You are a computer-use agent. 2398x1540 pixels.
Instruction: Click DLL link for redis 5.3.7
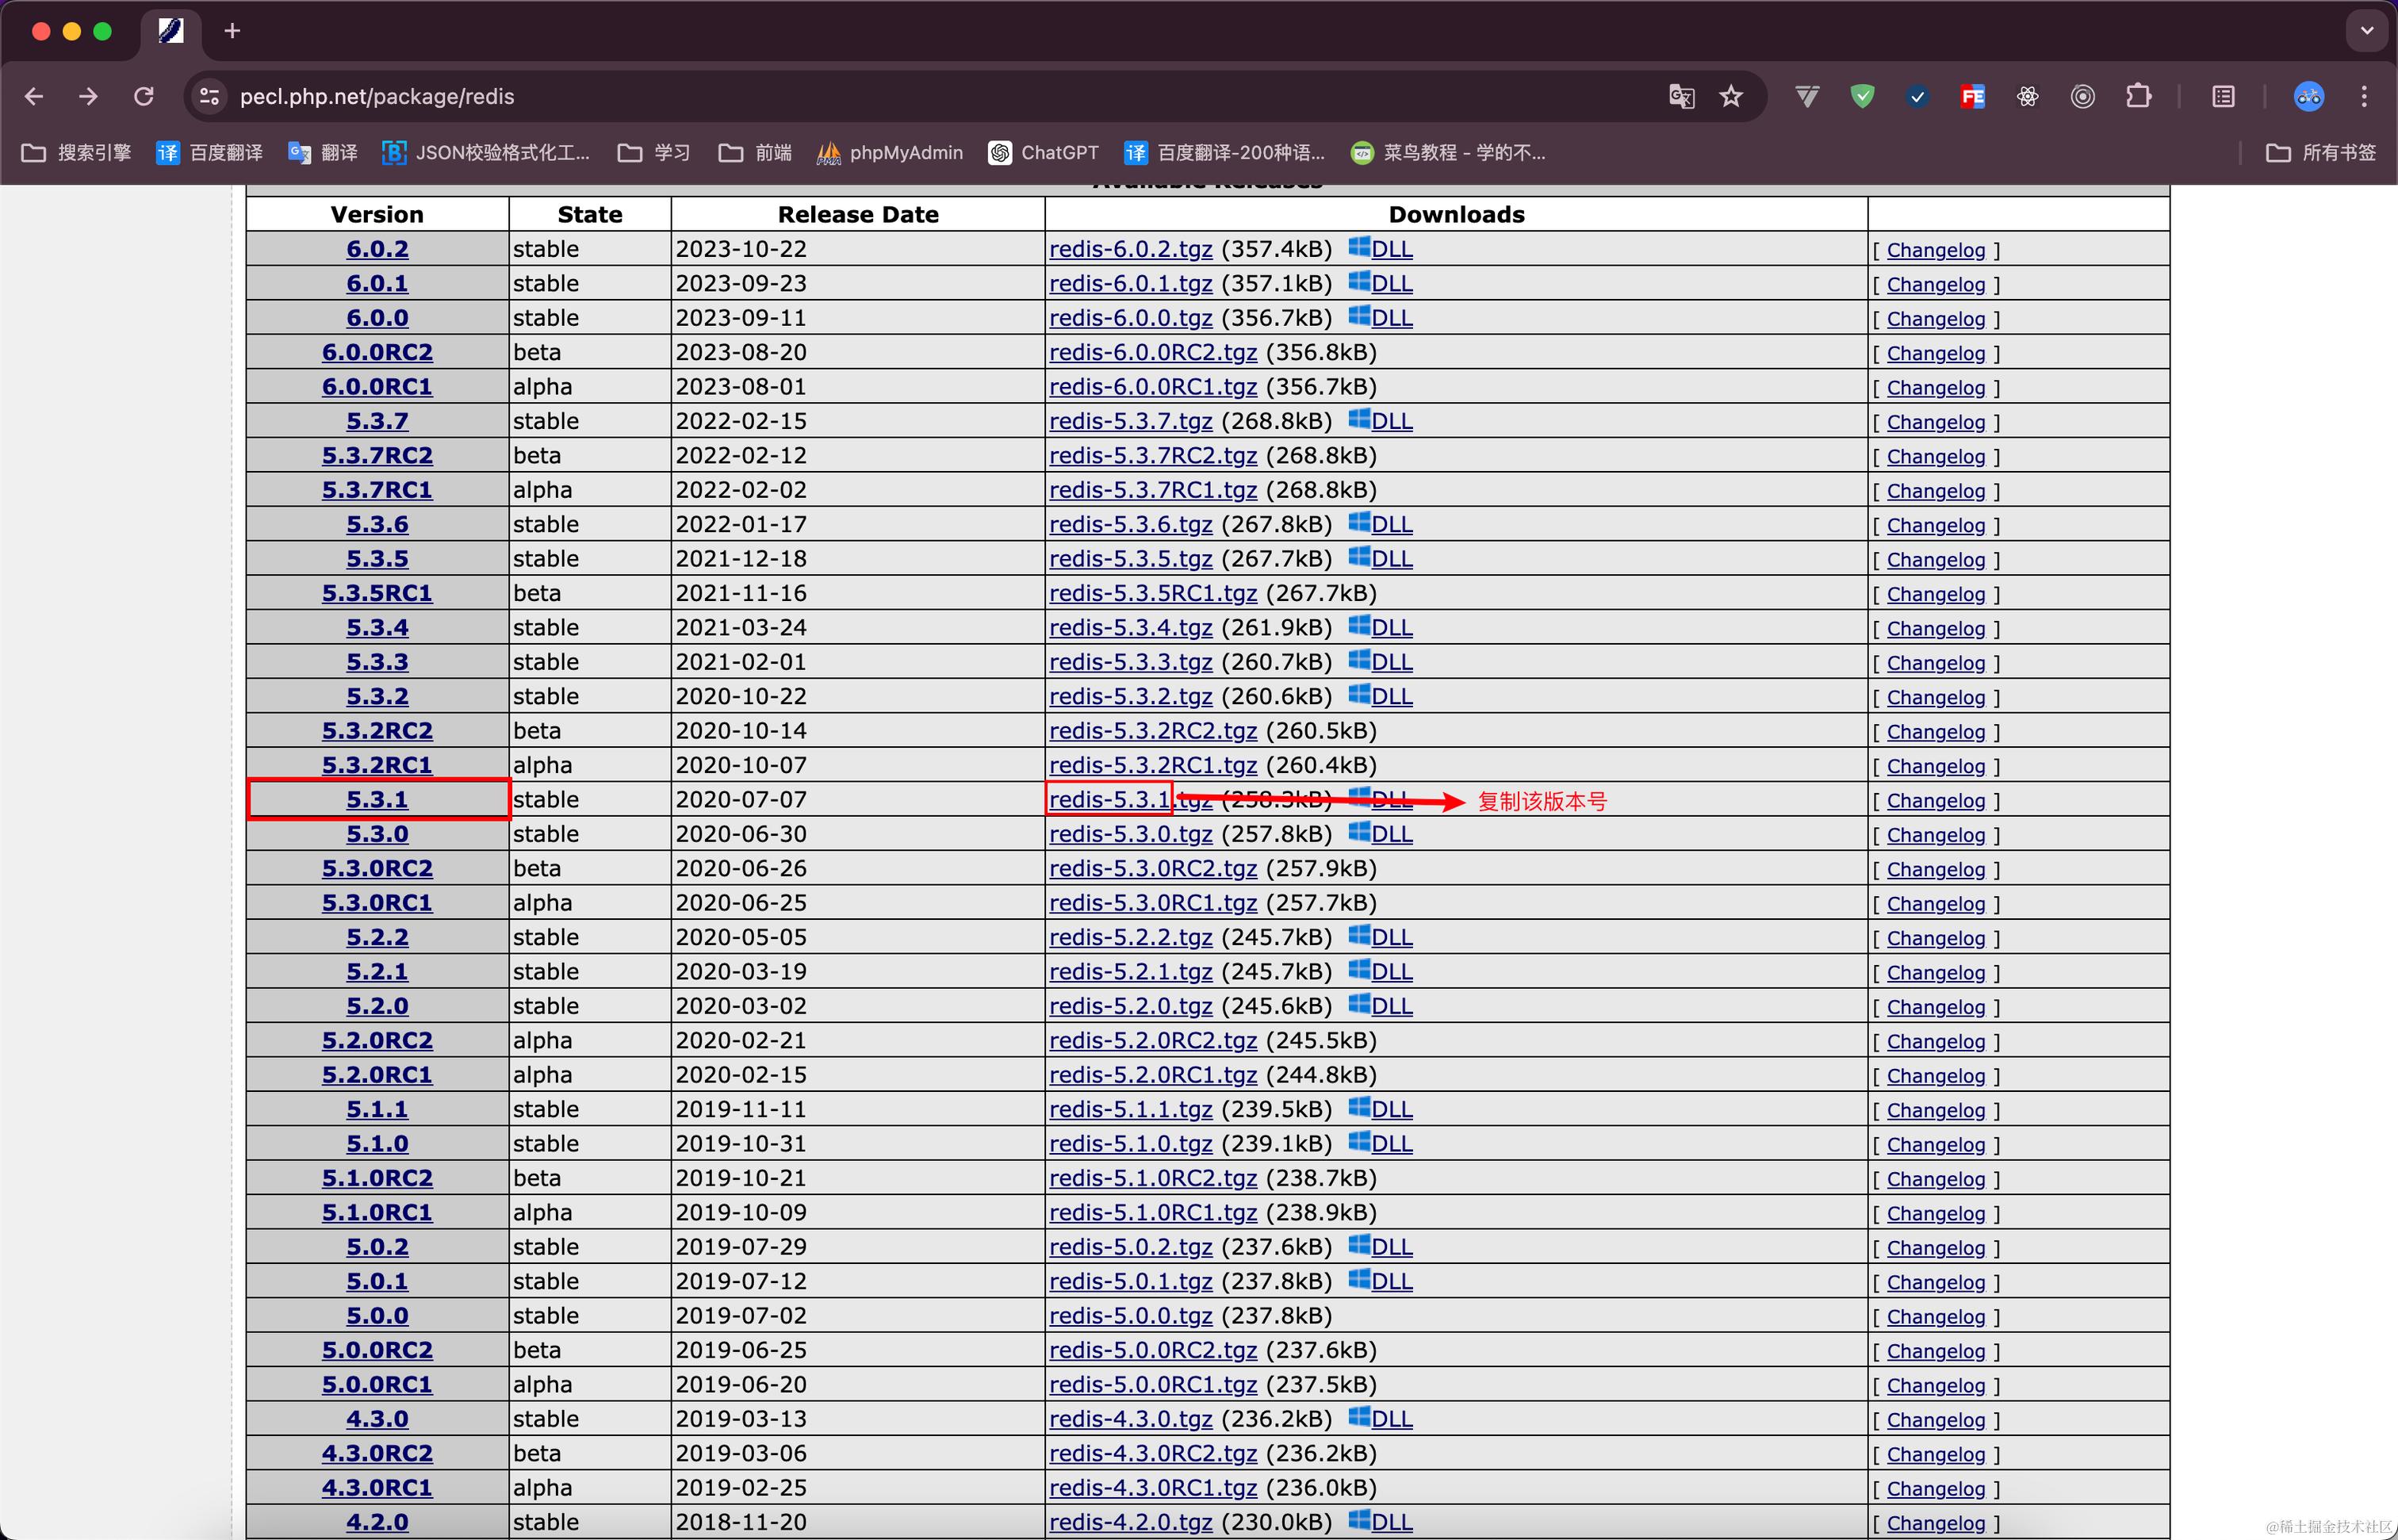(x=1391, y=421)
